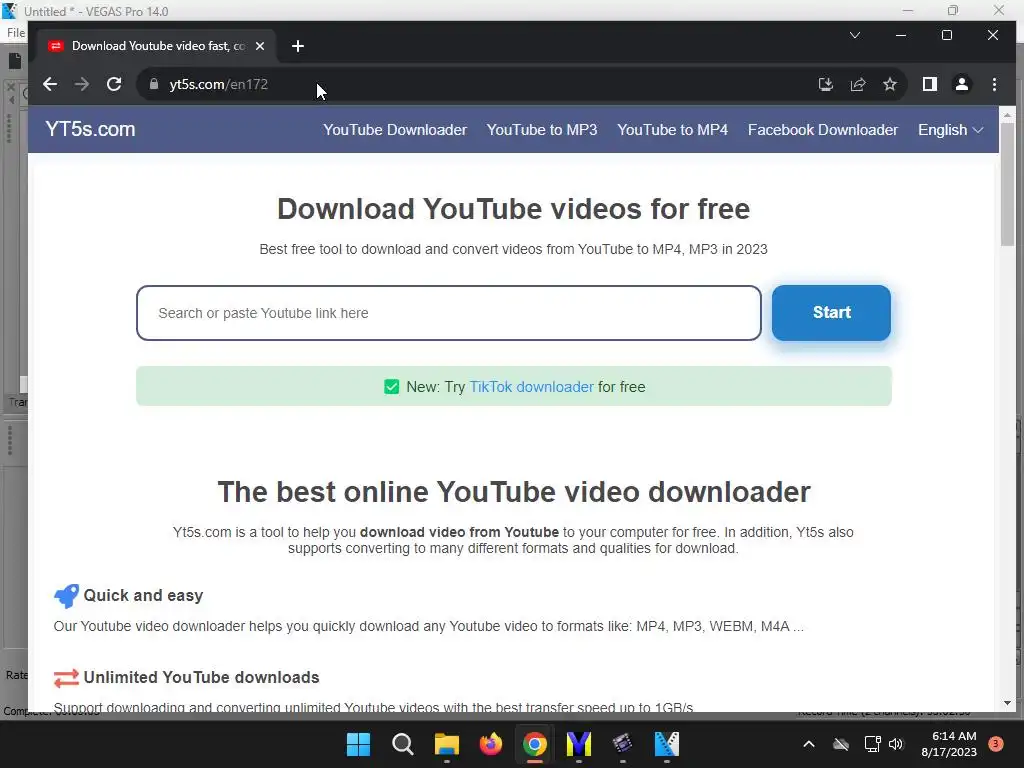The image size is (1024, 768).
Task: Open YouTube Downloader nav link
Action: tap(394, 130)
